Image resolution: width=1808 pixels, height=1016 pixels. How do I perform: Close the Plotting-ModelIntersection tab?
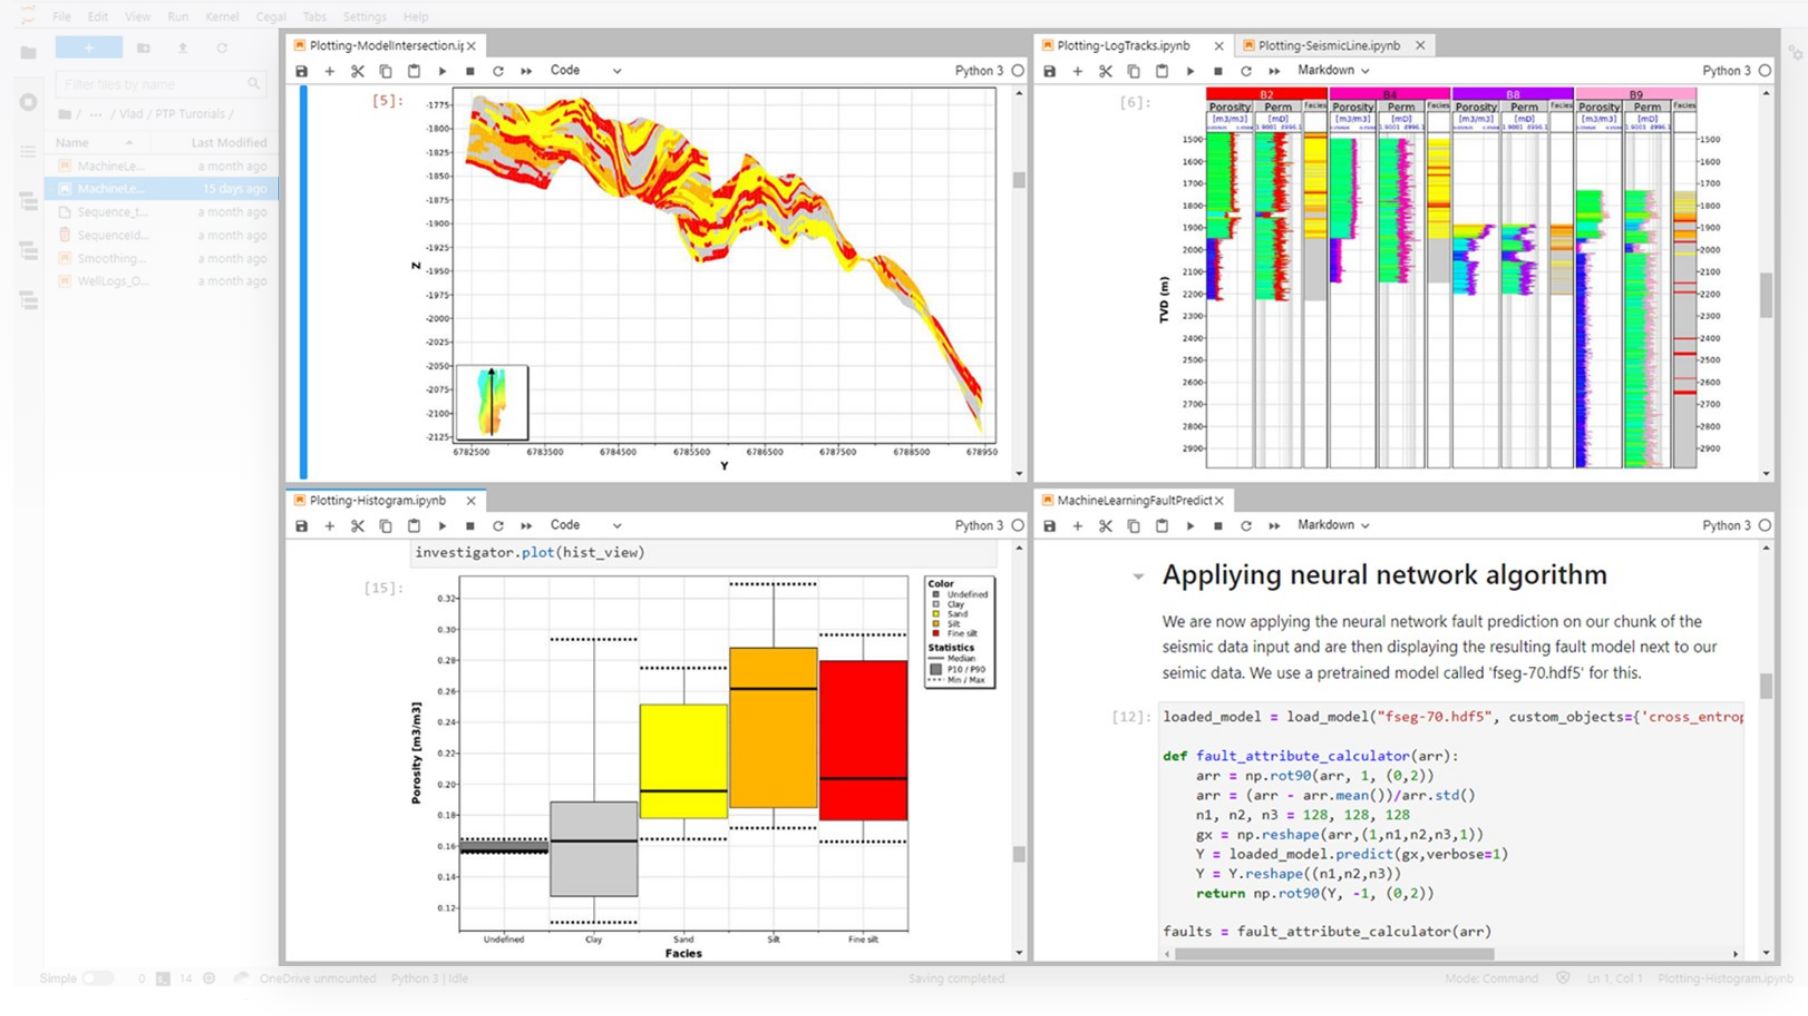tap(471, 46)
